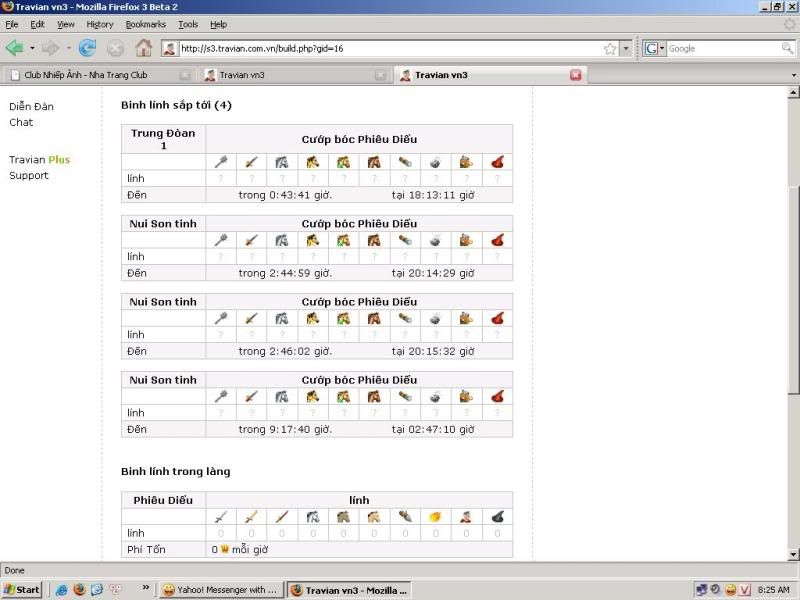This screenshot has height=600, width=800.
Task: Switch to the middle Travian vn3 tab
Action: tap(294, 75)
